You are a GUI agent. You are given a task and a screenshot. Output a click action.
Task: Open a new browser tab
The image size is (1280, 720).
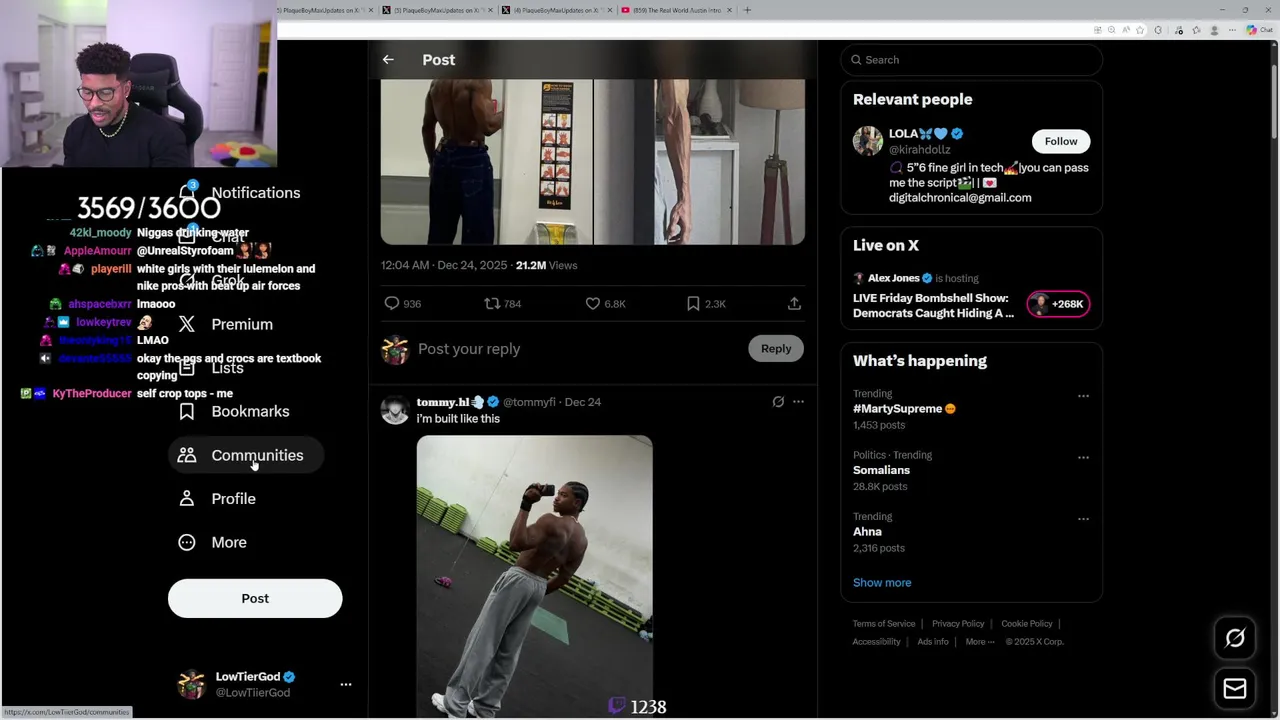point(747,10)
